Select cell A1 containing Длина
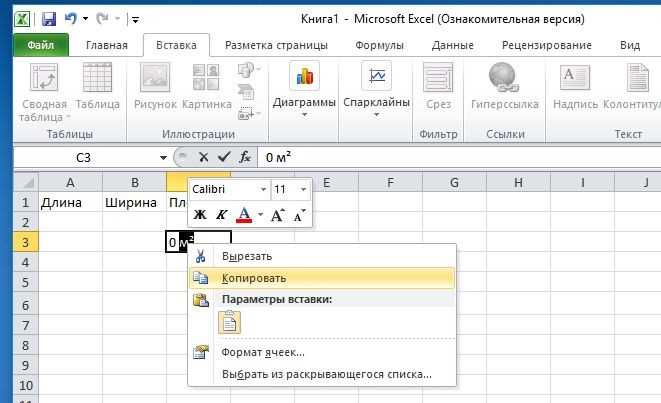 tap(70, 203)
